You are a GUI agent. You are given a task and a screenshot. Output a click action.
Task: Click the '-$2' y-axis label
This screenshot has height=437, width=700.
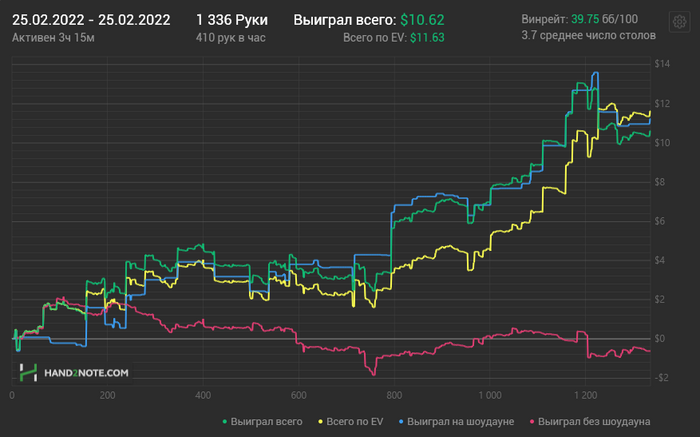pyautogui.click(x=661, y=378)
